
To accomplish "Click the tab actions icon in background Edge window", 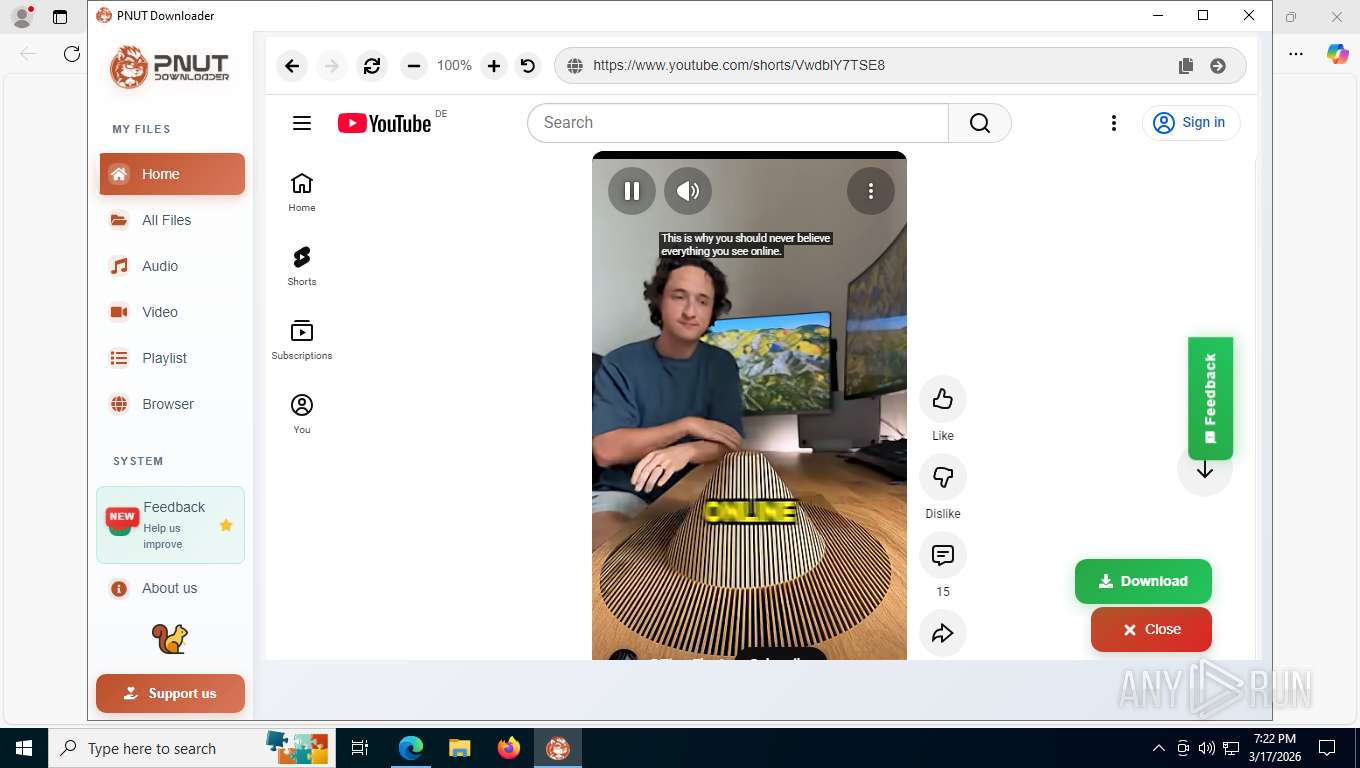I will tap(60, 17).
